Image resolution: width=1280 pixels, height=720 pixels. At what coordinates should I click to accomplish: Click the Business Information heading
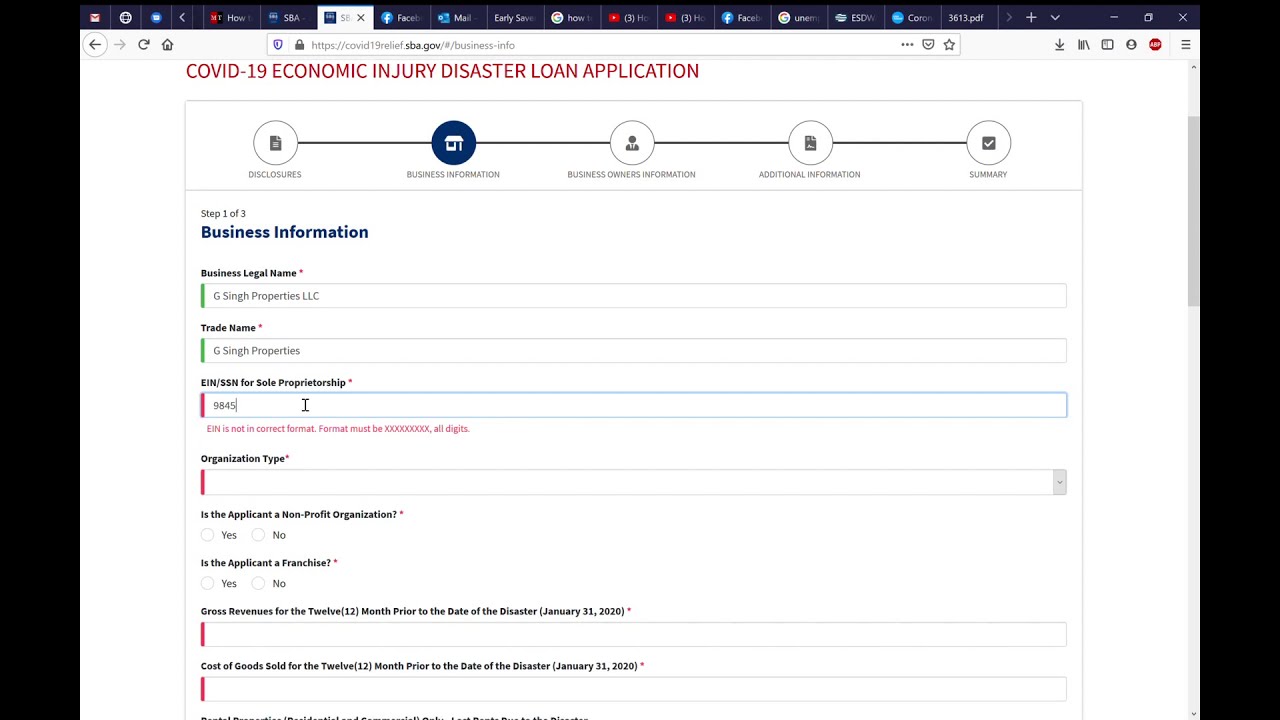click(x=284, y=232)
